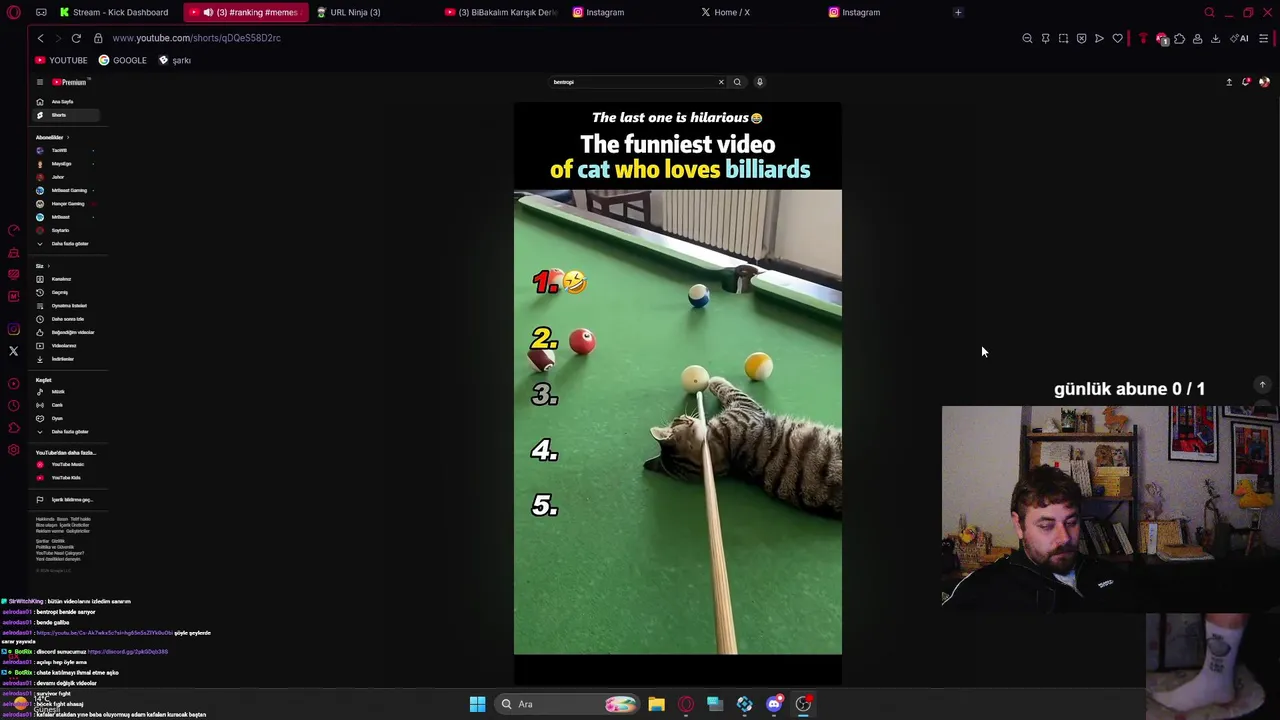The width and height of the screenshot is (1280, 720).
Task: Open the MrBeast Gaming subscription
Action: (x=66, y=190)
